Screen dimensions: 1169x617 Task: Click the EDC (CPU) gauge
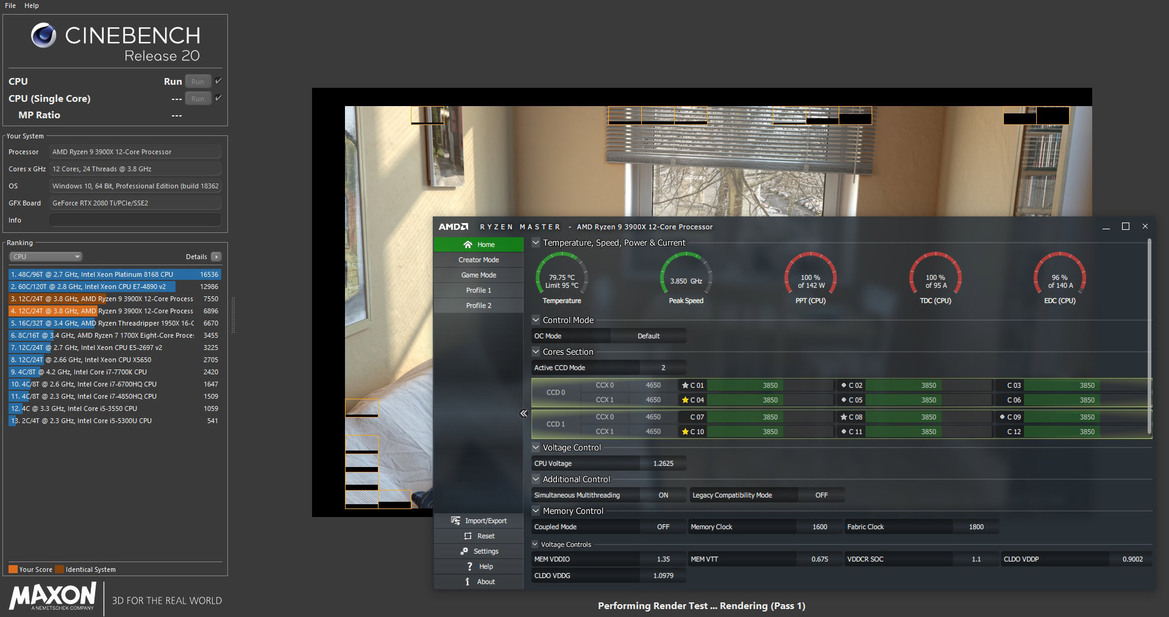tap(1059, 277)
